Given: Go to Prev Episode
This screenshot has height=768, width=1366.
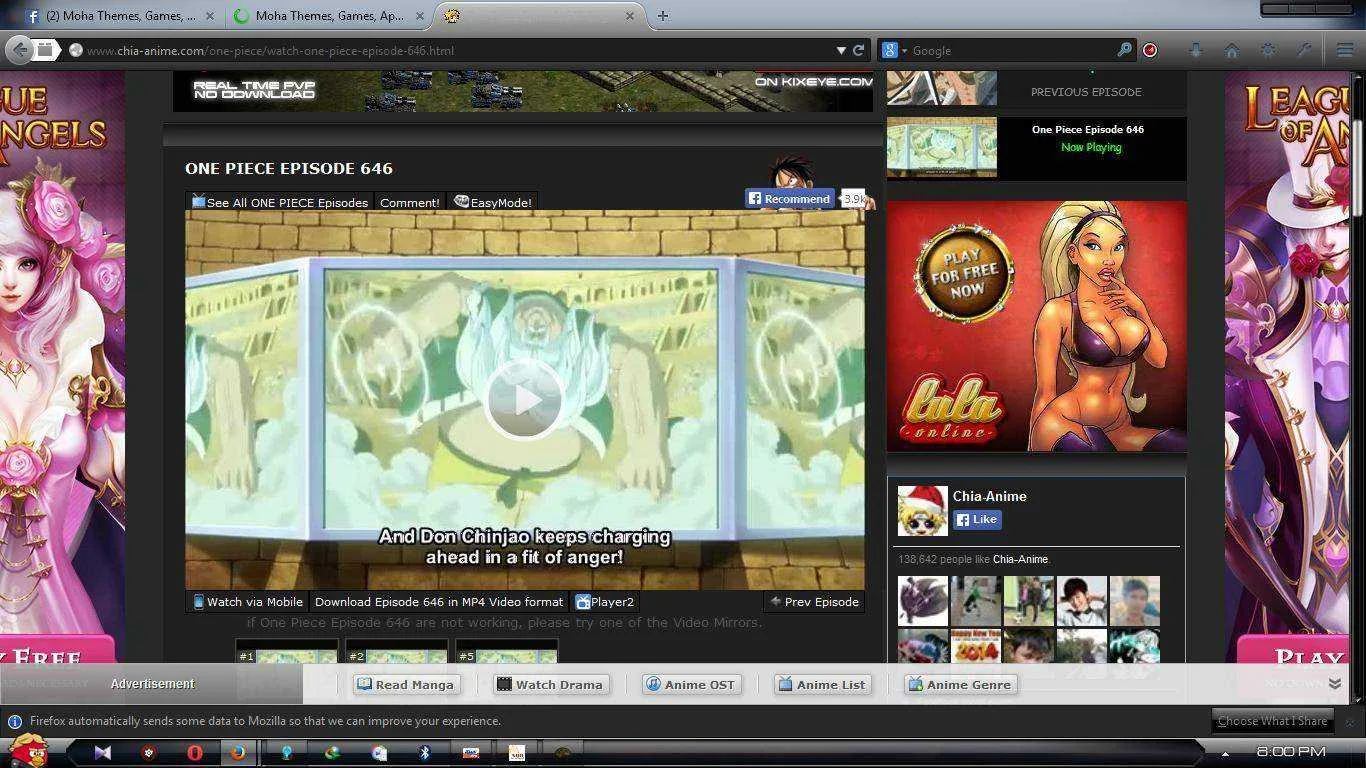Looking at the screenshot, I should pyautogui.click(x=814, y=602).
